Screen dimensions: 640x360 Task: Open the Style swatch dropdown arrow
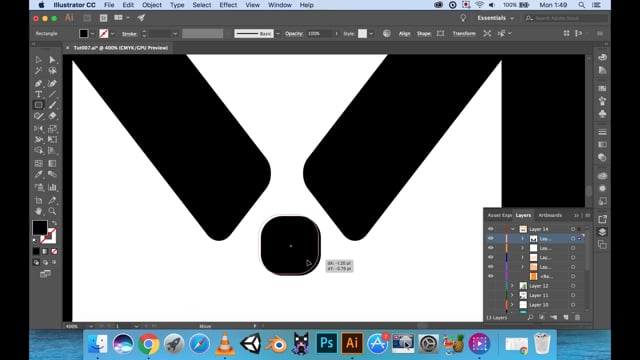[x=371, y=33]
